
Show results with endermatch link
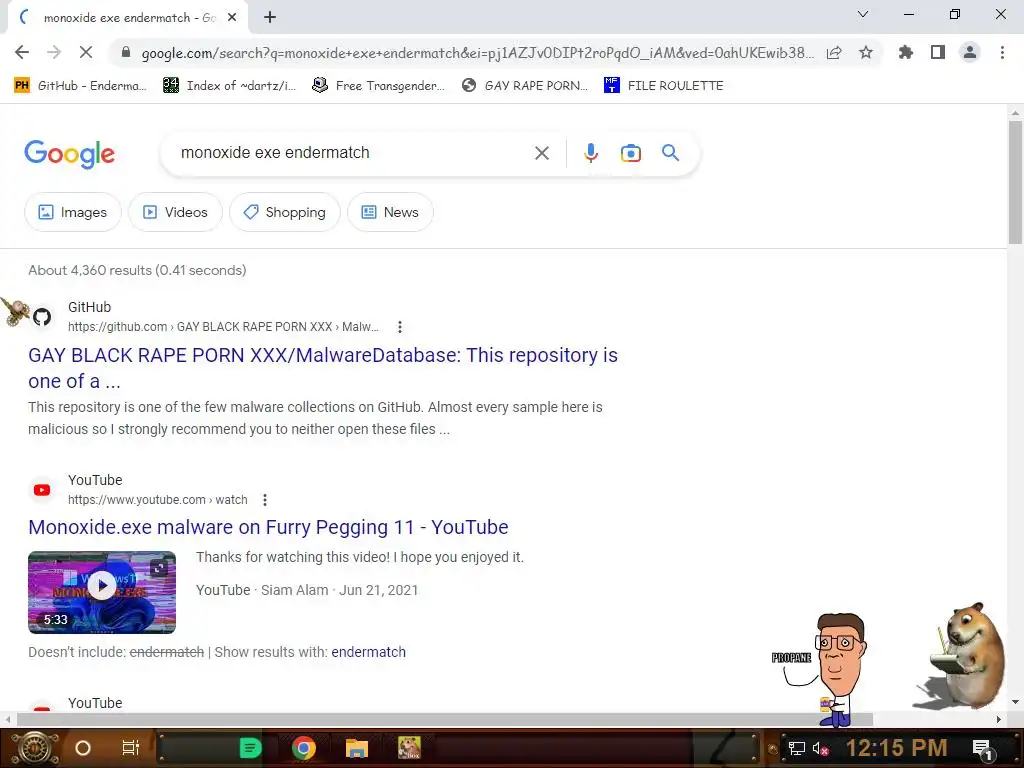368,652
